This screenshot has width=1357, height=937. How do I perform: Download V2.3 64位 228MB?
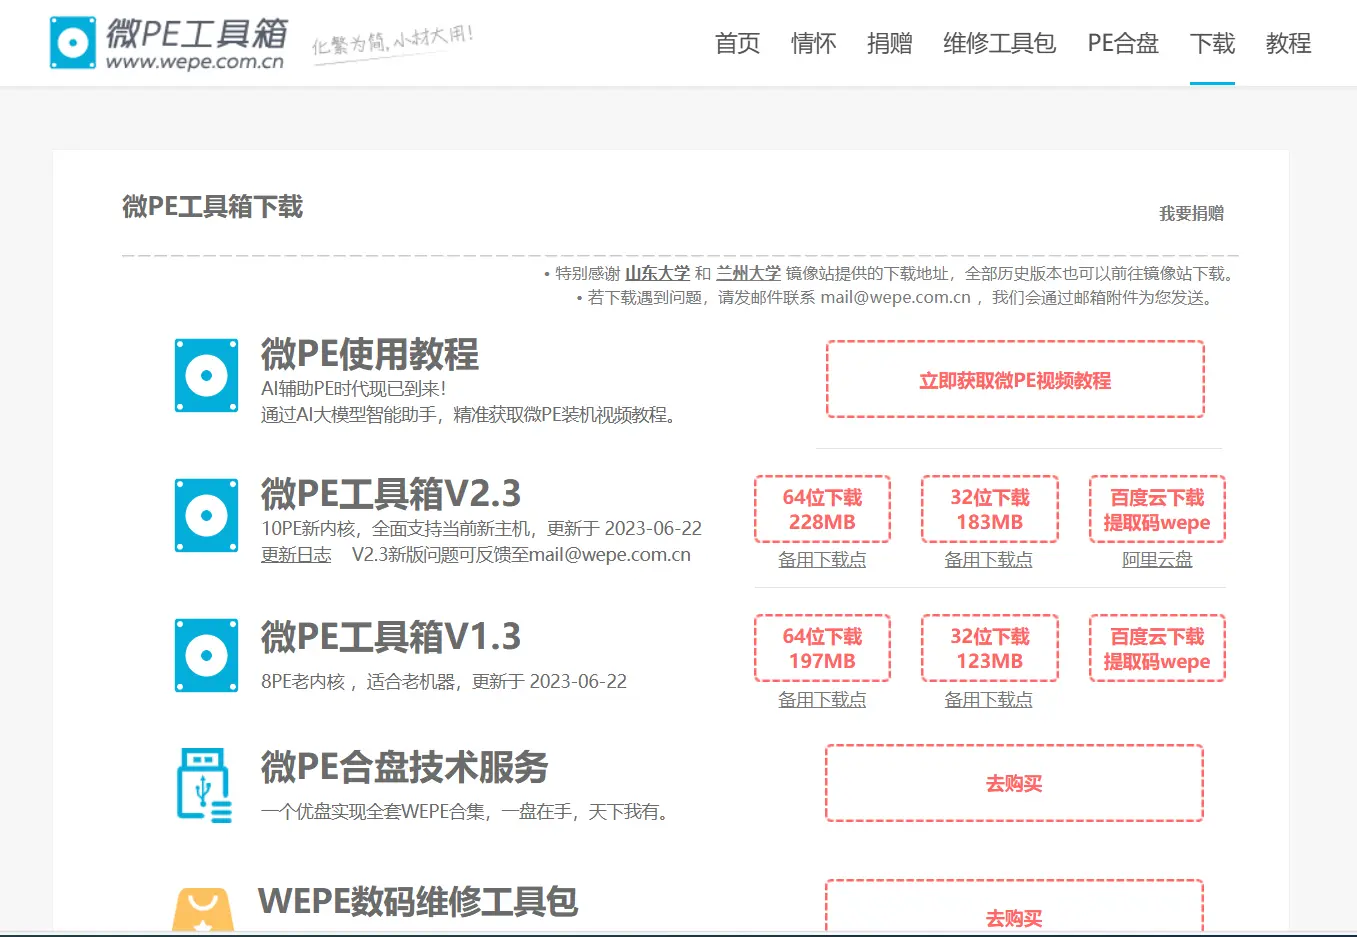[x=822, y=510]
